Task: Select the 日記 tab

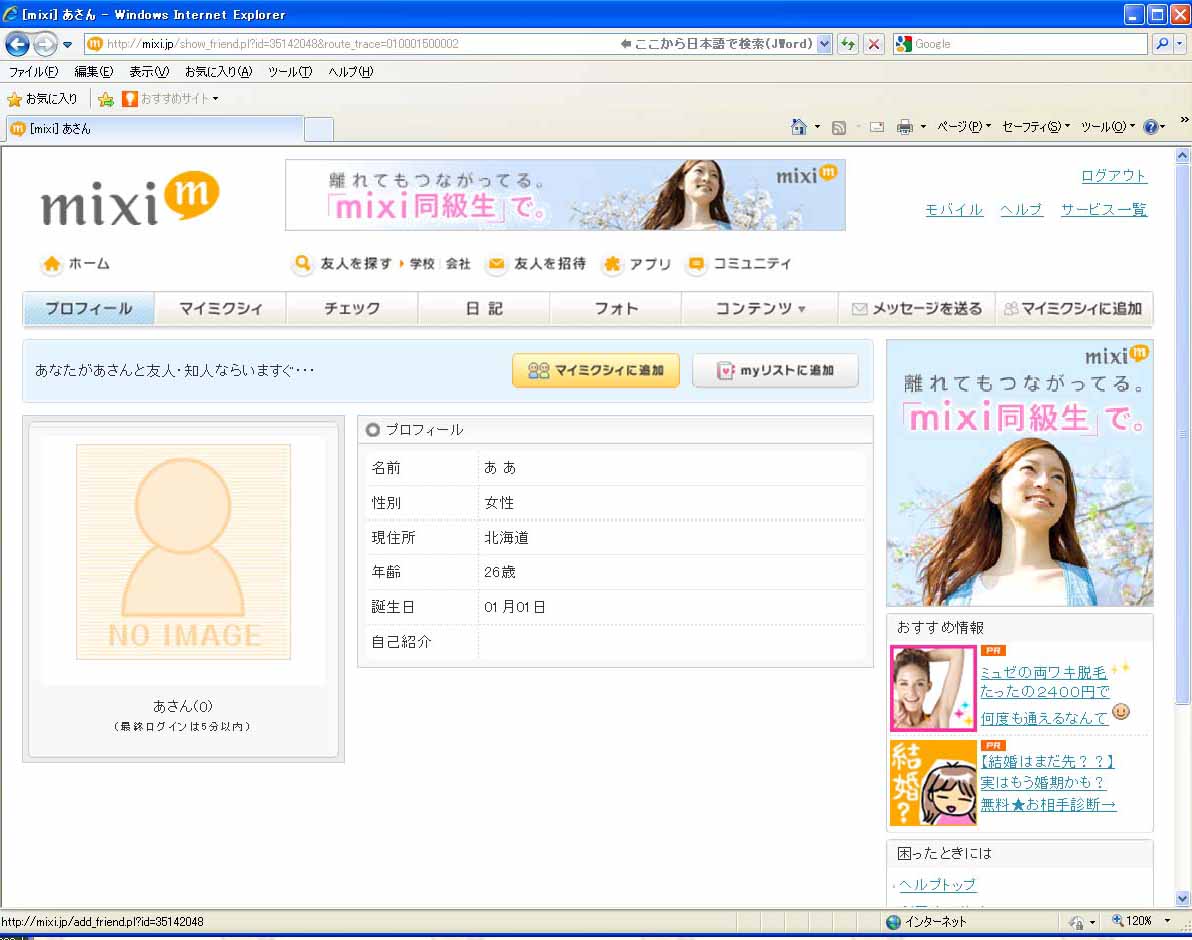Action: click(484, 309)
